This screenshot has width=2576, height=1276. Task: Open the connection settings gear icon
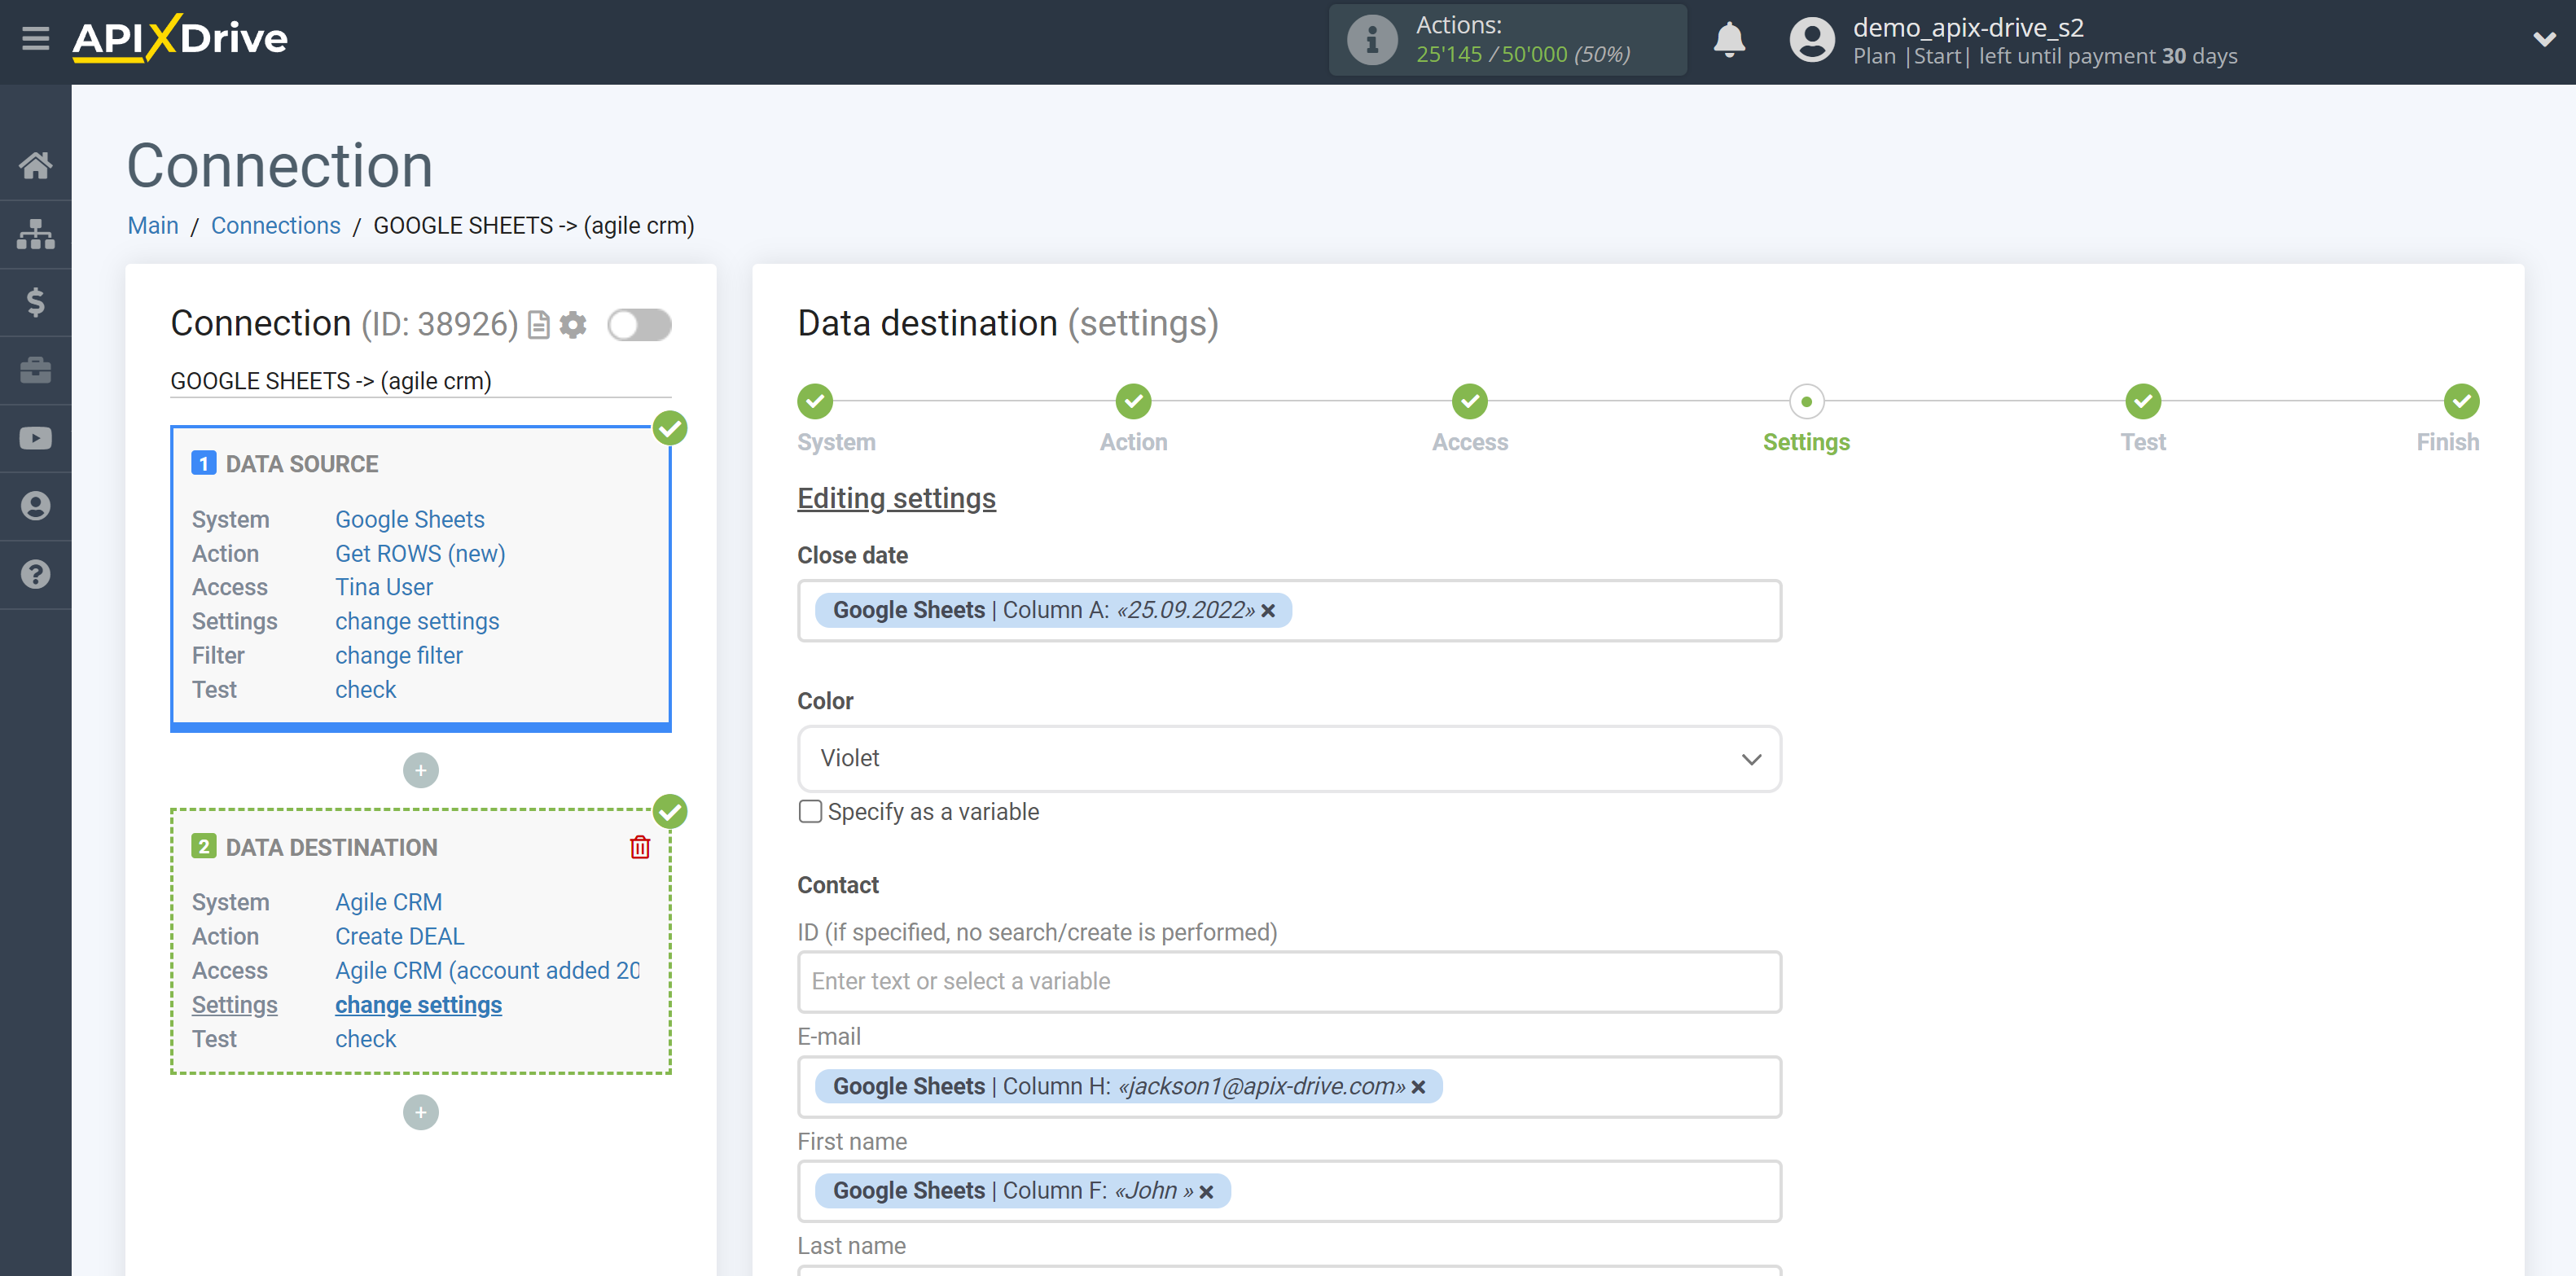click(573, 325)
